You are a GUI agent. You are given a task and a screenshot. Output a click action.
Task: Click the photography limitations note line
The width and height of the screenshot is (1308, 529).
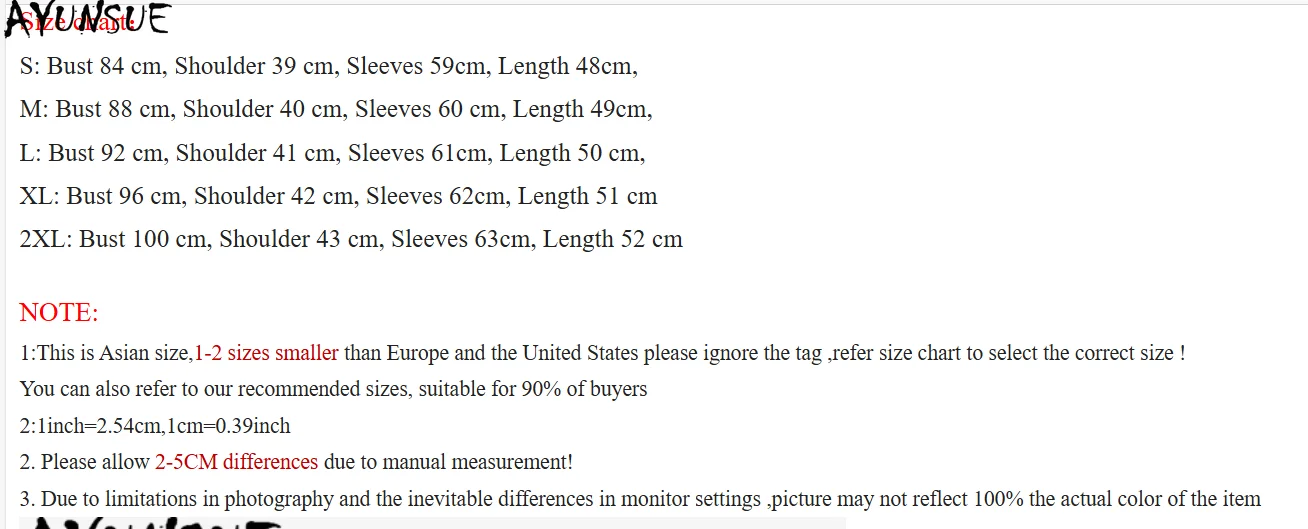pyautogui.click(x=640, y=499)
